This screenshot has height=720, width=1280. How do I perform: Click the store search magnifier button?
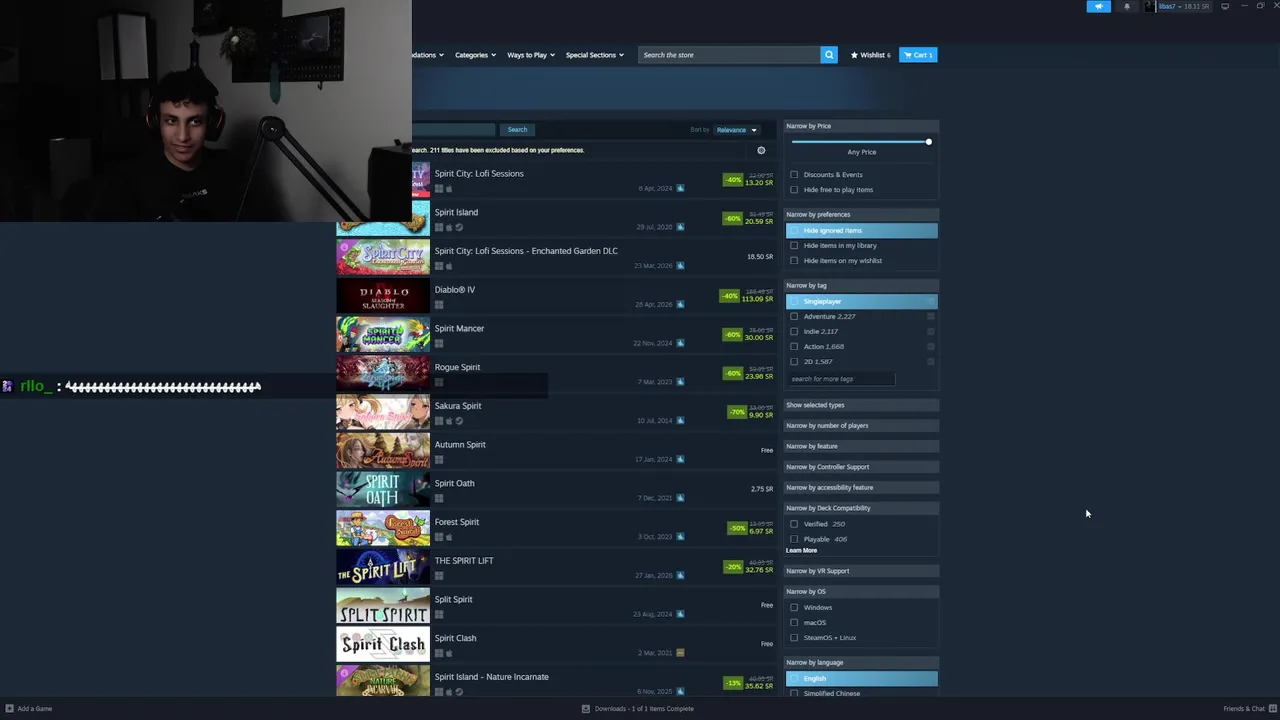(828, 55)
